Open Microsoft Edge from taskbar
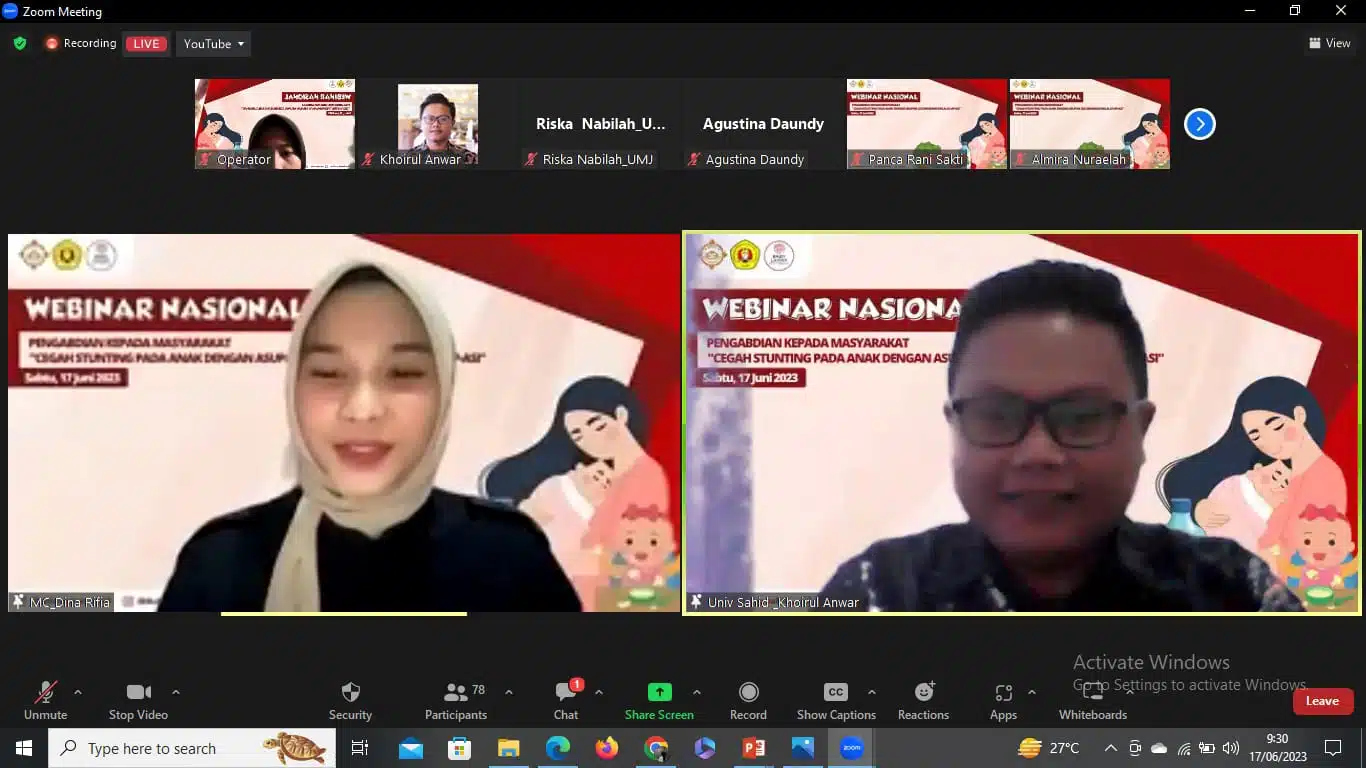The height and width of the screenshot is (768, 1366). (557, 748)
